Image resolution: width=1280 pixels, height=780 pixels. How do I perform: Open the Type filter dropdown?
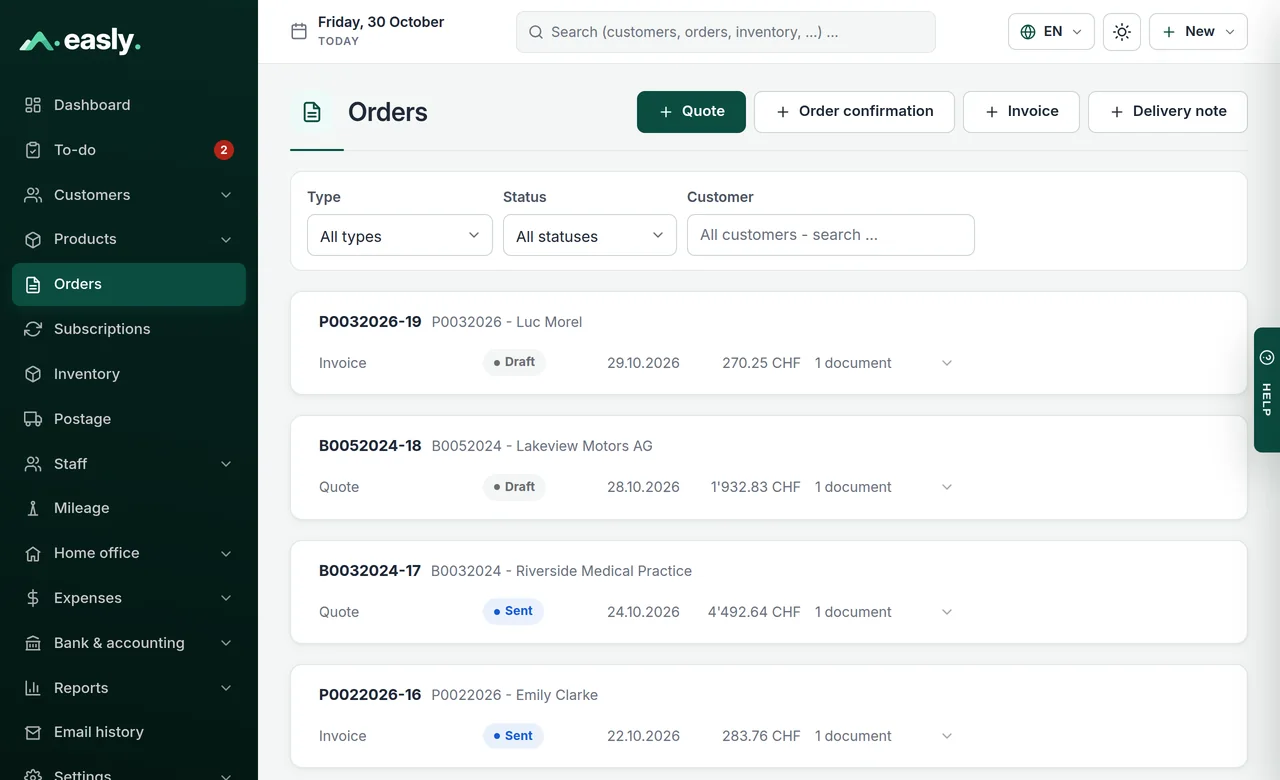tap(400, 235)
